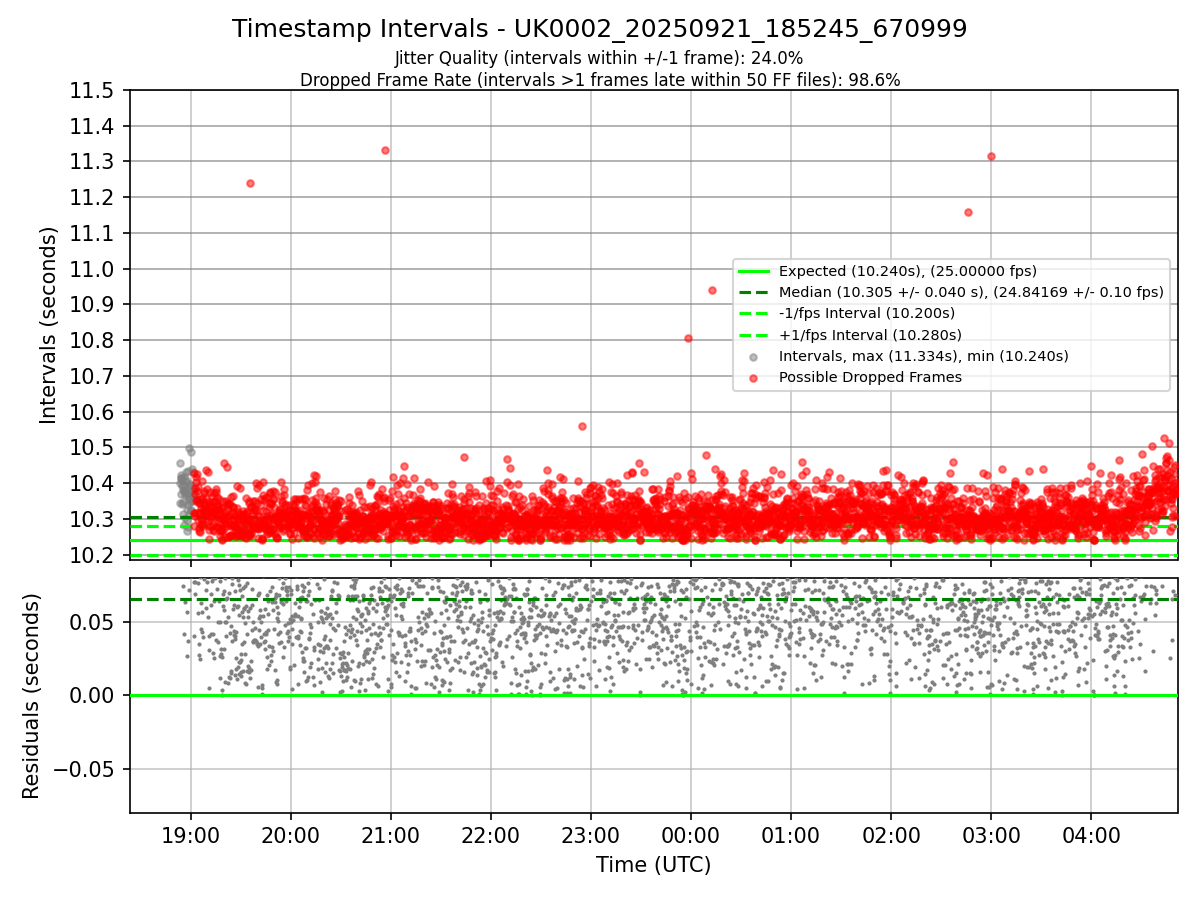Click the y-axis tick label '11.0'
1200x900 pixels.
(x=94, y=269)
